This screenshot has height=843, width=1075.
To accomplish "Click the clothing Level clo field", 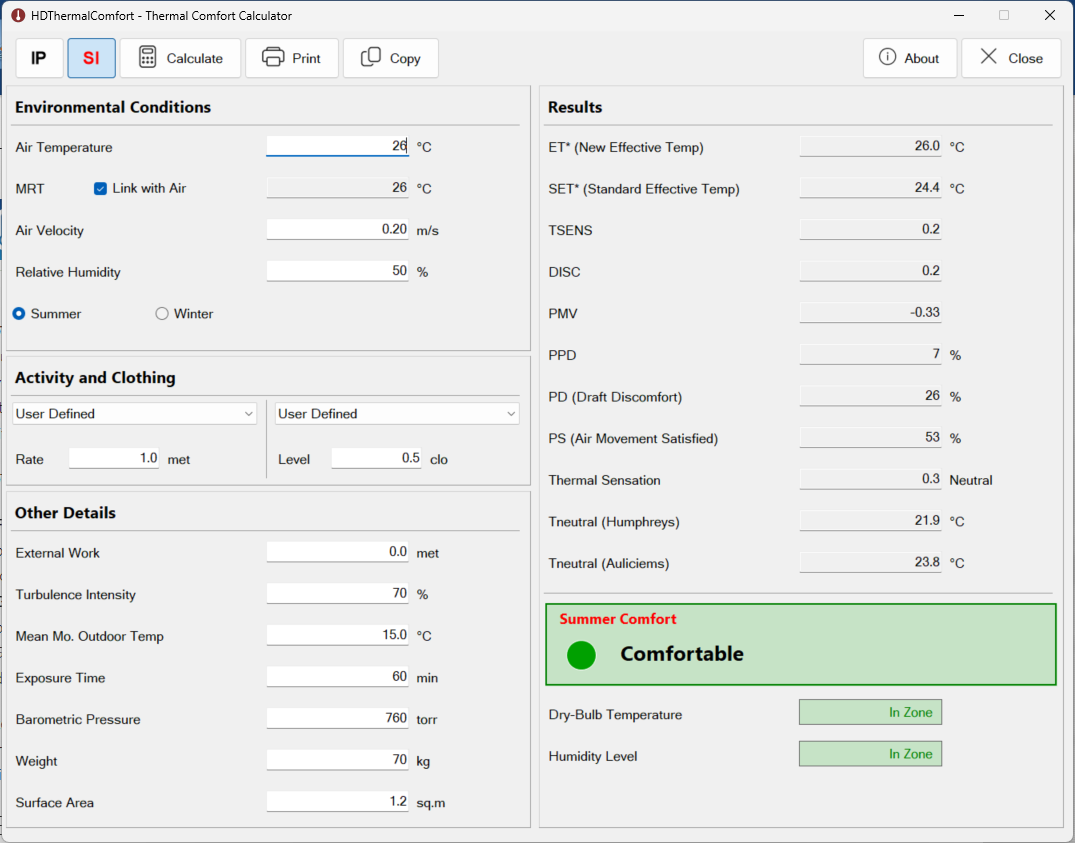I will [x=376, y=459].
